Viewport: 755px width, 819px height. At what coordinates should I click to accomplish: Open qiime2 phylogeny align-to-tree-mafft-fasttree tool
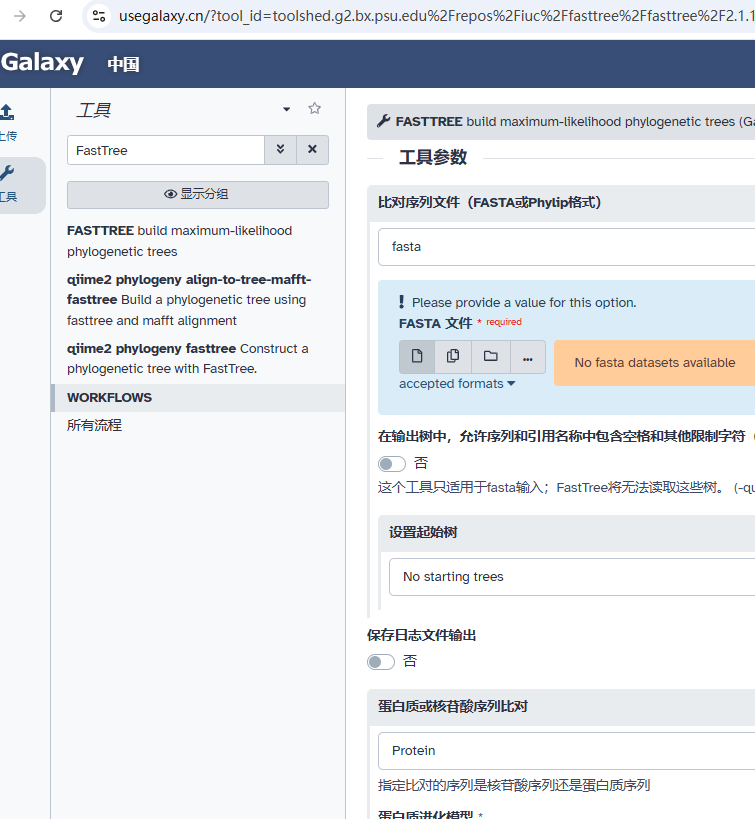point(189,300)
